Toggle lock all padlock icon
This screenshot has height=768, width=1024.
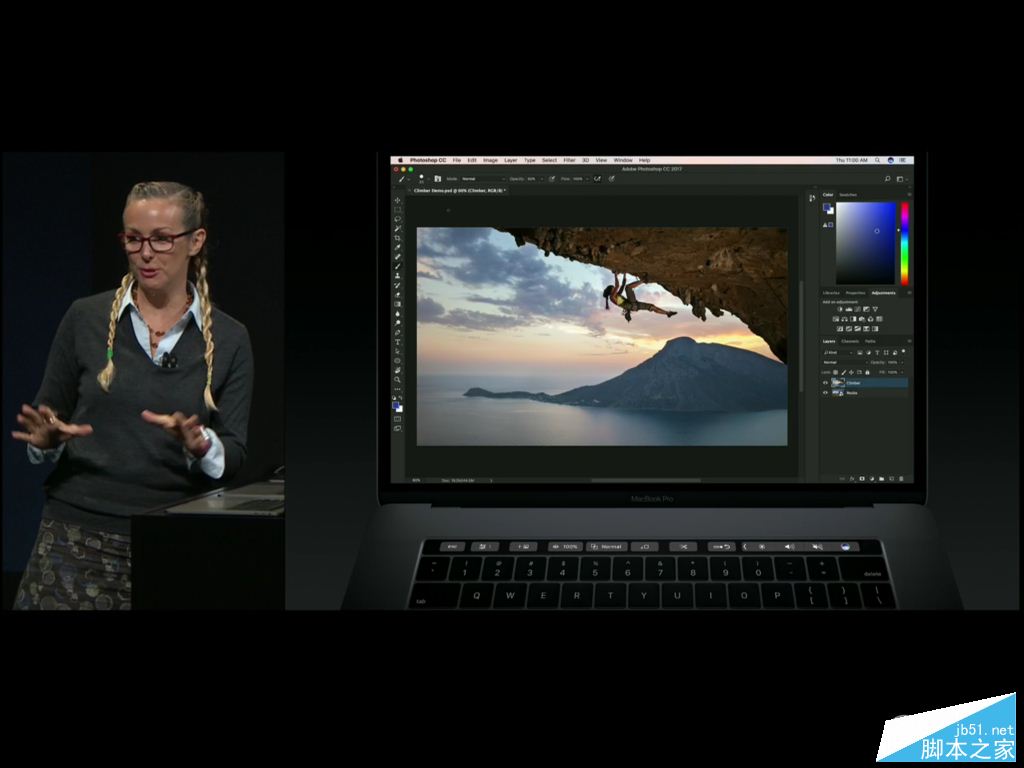pos(867,372)
